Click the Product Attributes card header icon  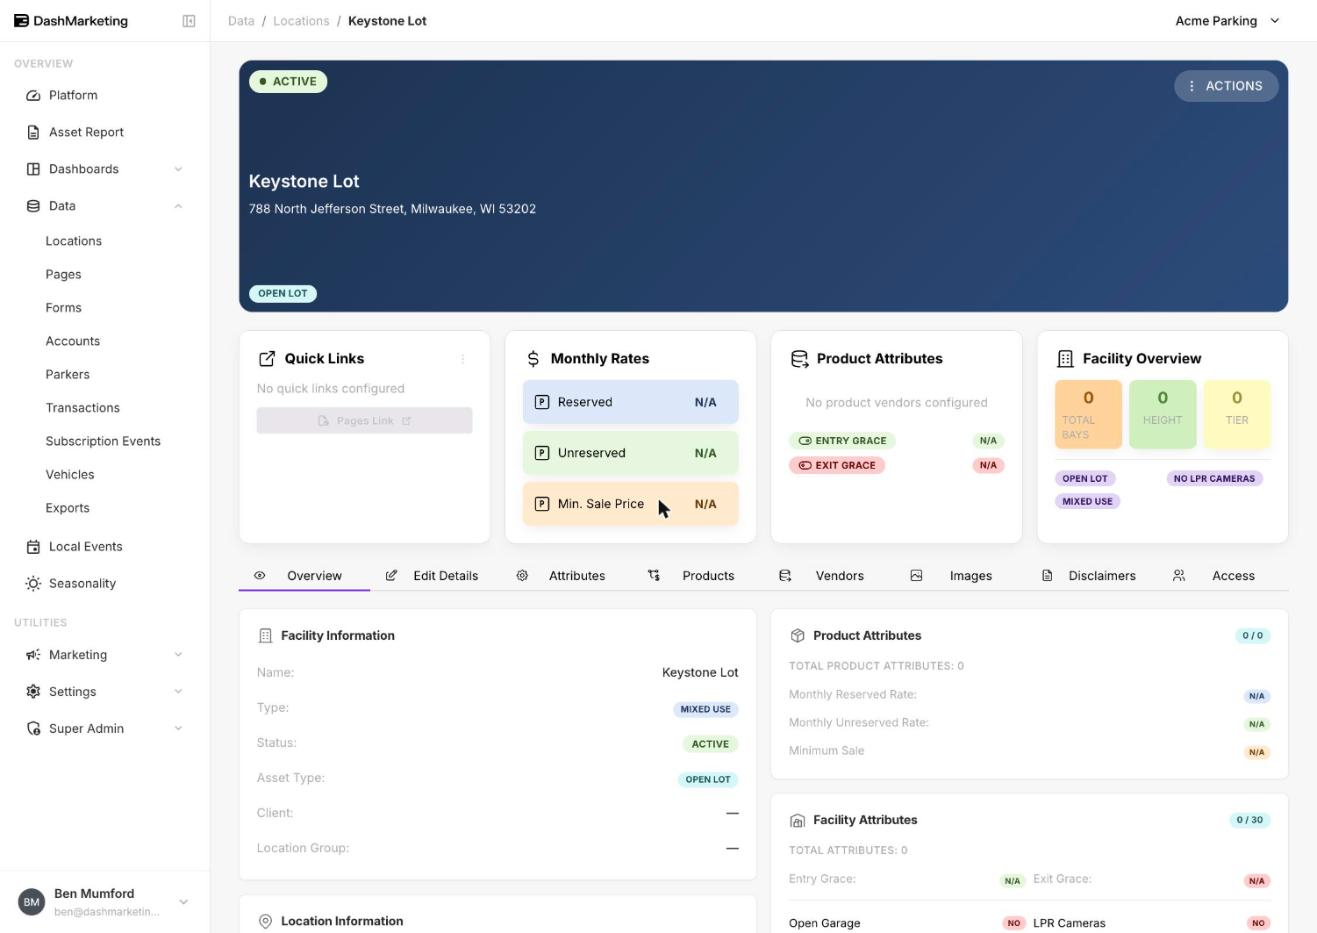click(x=799, y=359)
